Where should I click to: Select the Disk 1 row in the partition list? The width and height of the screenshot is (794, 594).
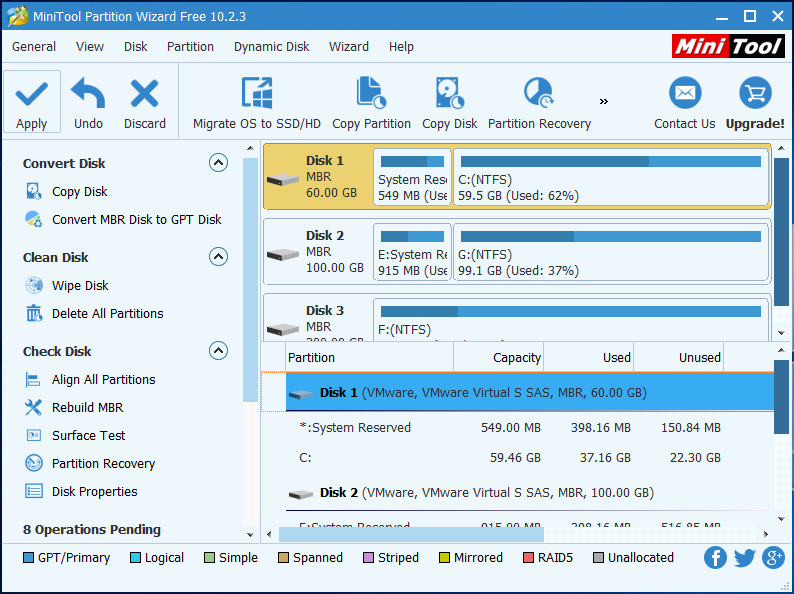pos(530,392)
